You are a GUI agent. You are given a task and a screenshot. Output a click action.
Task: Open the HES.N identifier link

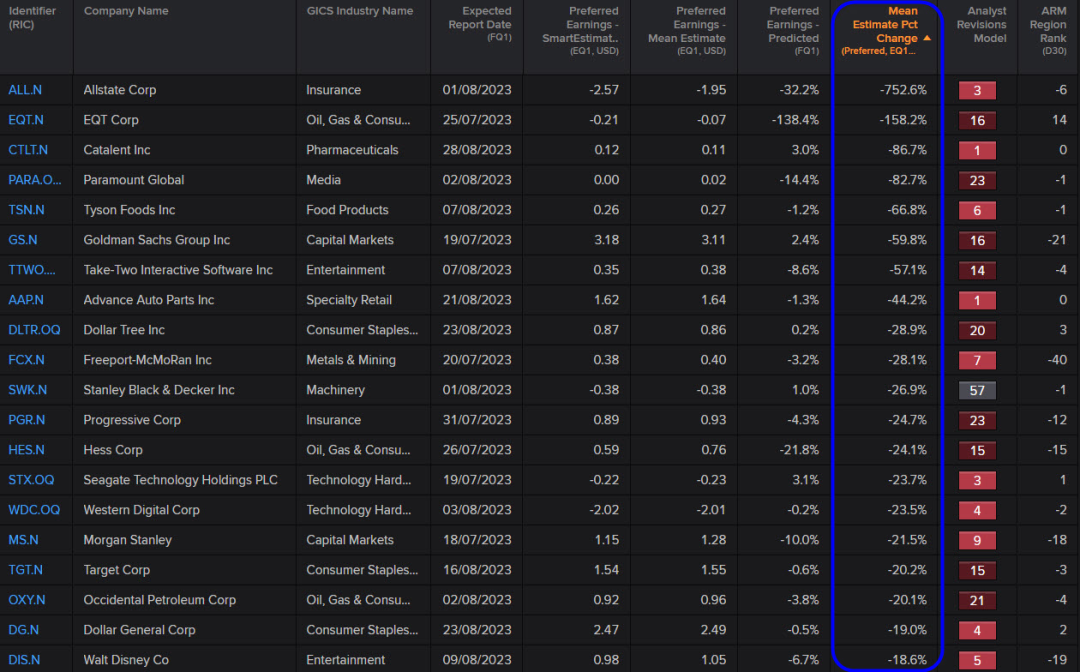point(26,450)
